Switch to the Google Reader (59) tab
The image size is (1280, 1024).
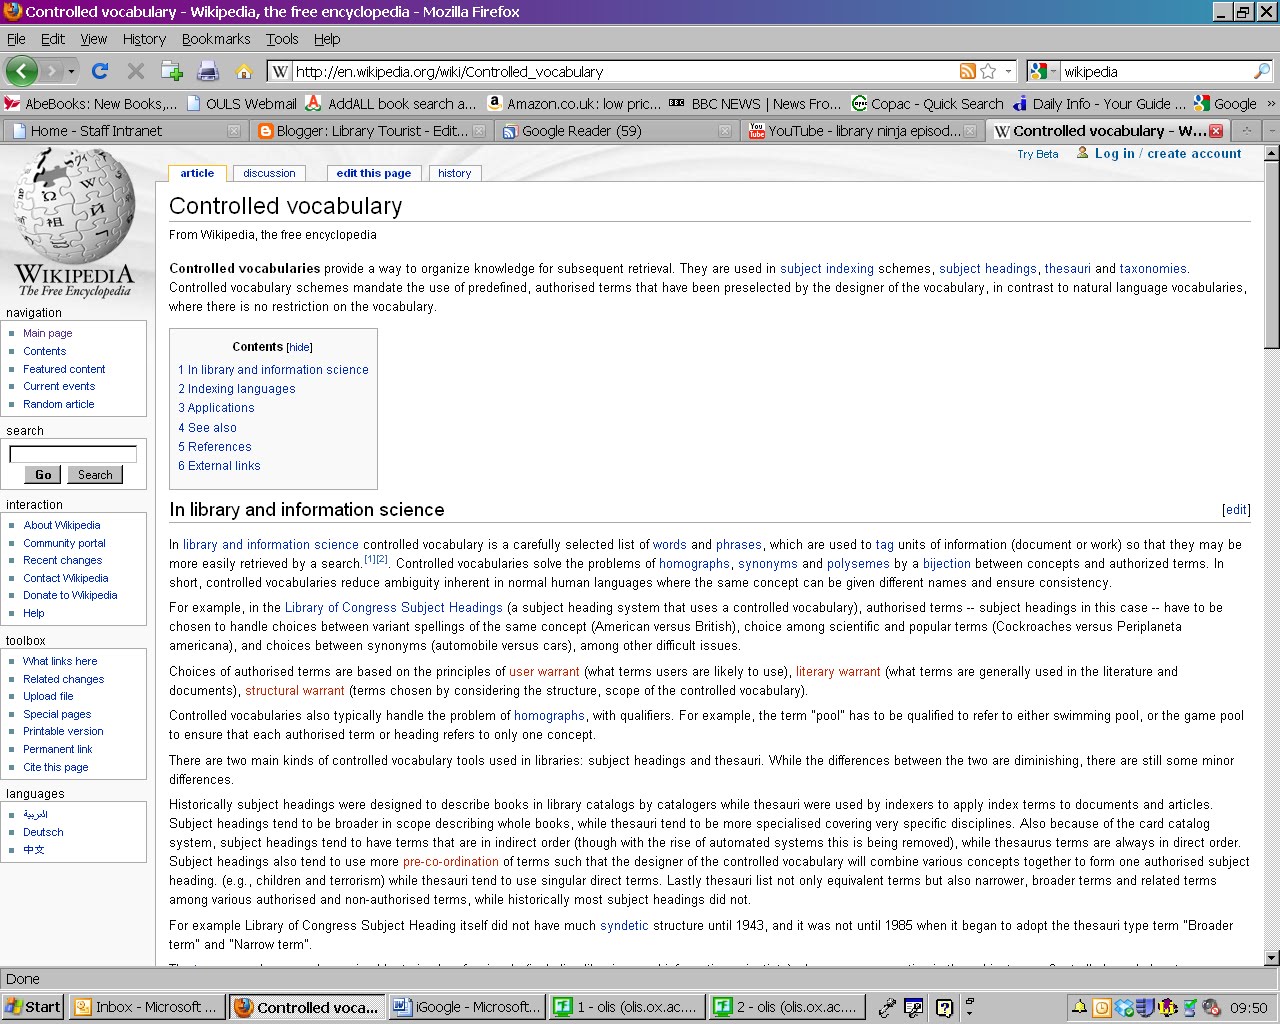pos(616,131)
